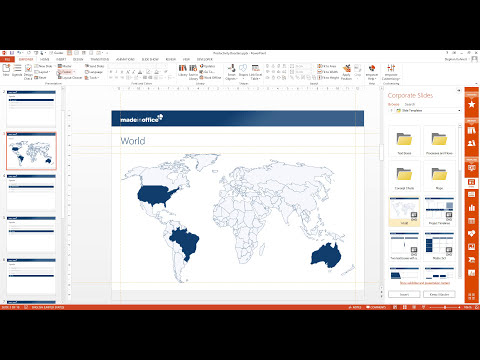This screenshot has width=480, height=360.
Task: Open the grid icon at the sidebar bottom
Action: pos(471,296)
